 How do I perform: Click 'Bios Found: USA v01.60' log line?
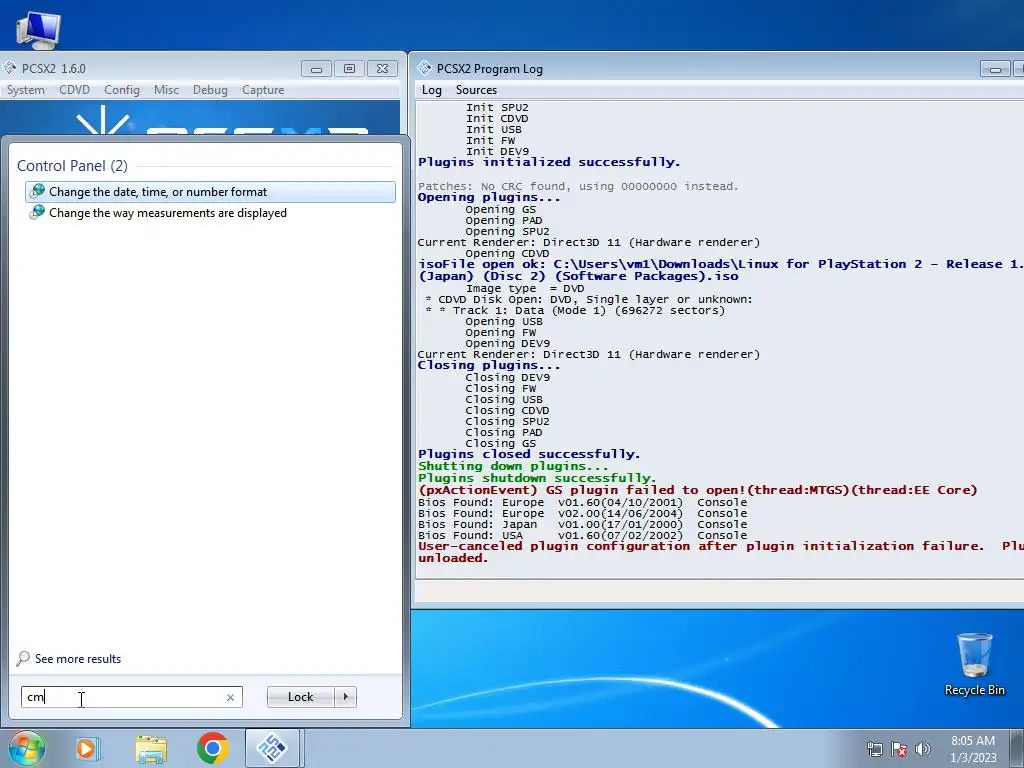tap(583, 536)
